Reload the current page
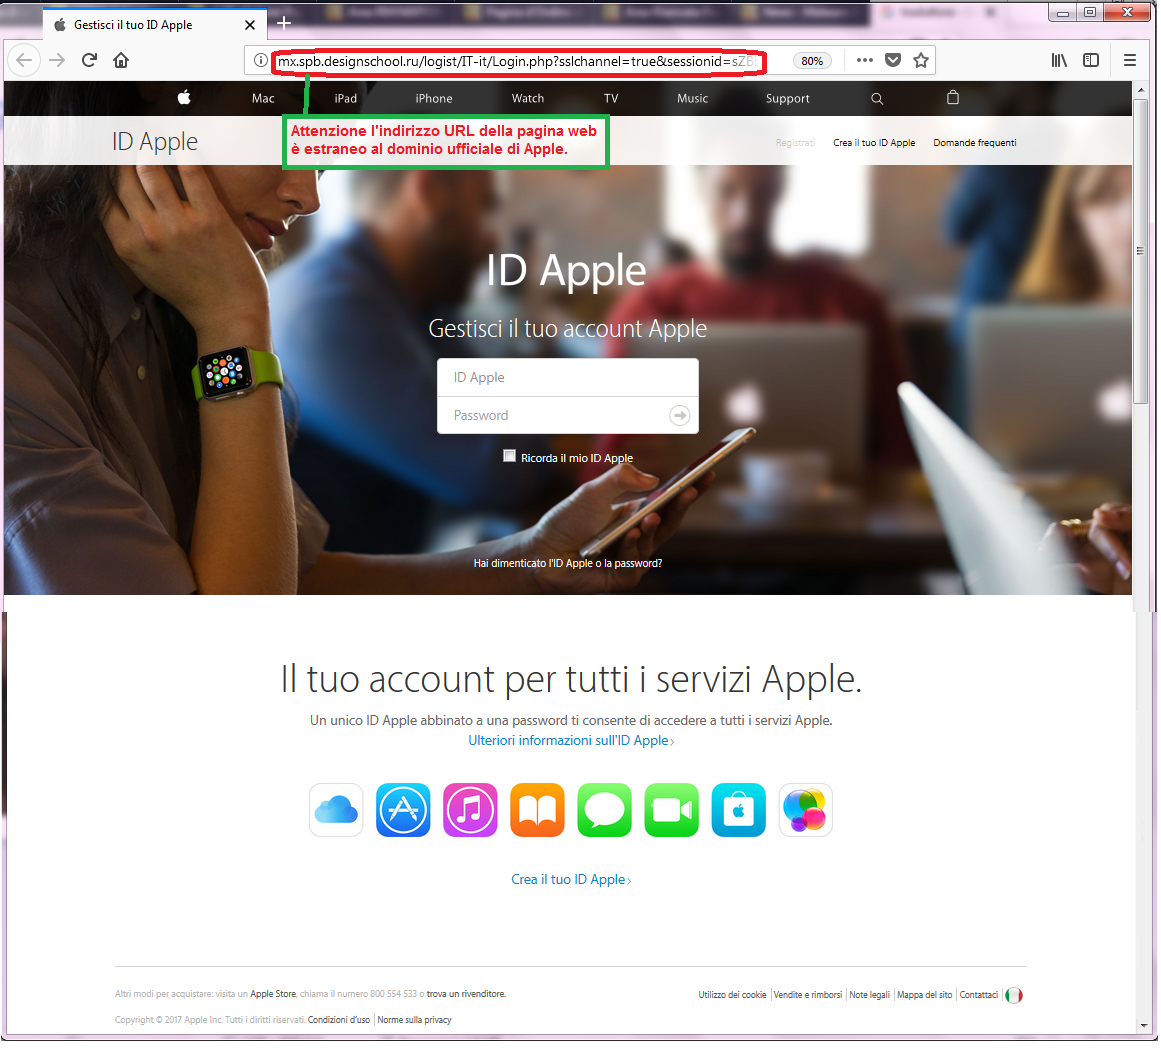The width and height of the screenshot is (1161, 1049). pyautogui.click(x=90, y=61)
